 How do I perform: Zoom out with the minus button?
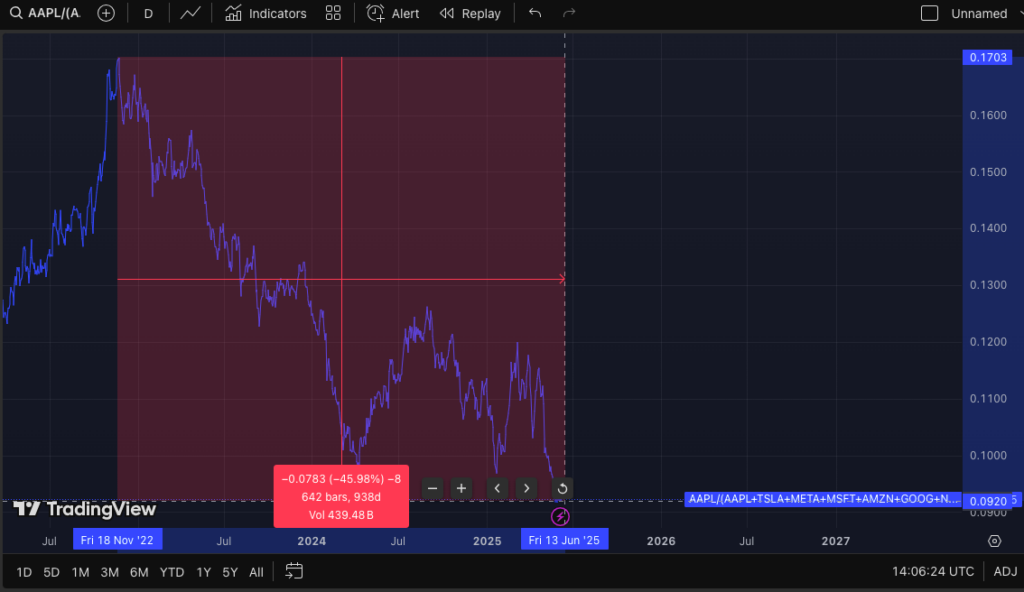[x=432, y=488]
